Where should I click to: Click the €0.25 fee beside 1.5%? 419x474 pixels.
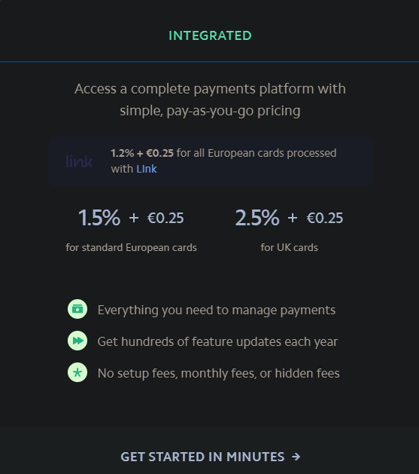[x=166, y=218]
